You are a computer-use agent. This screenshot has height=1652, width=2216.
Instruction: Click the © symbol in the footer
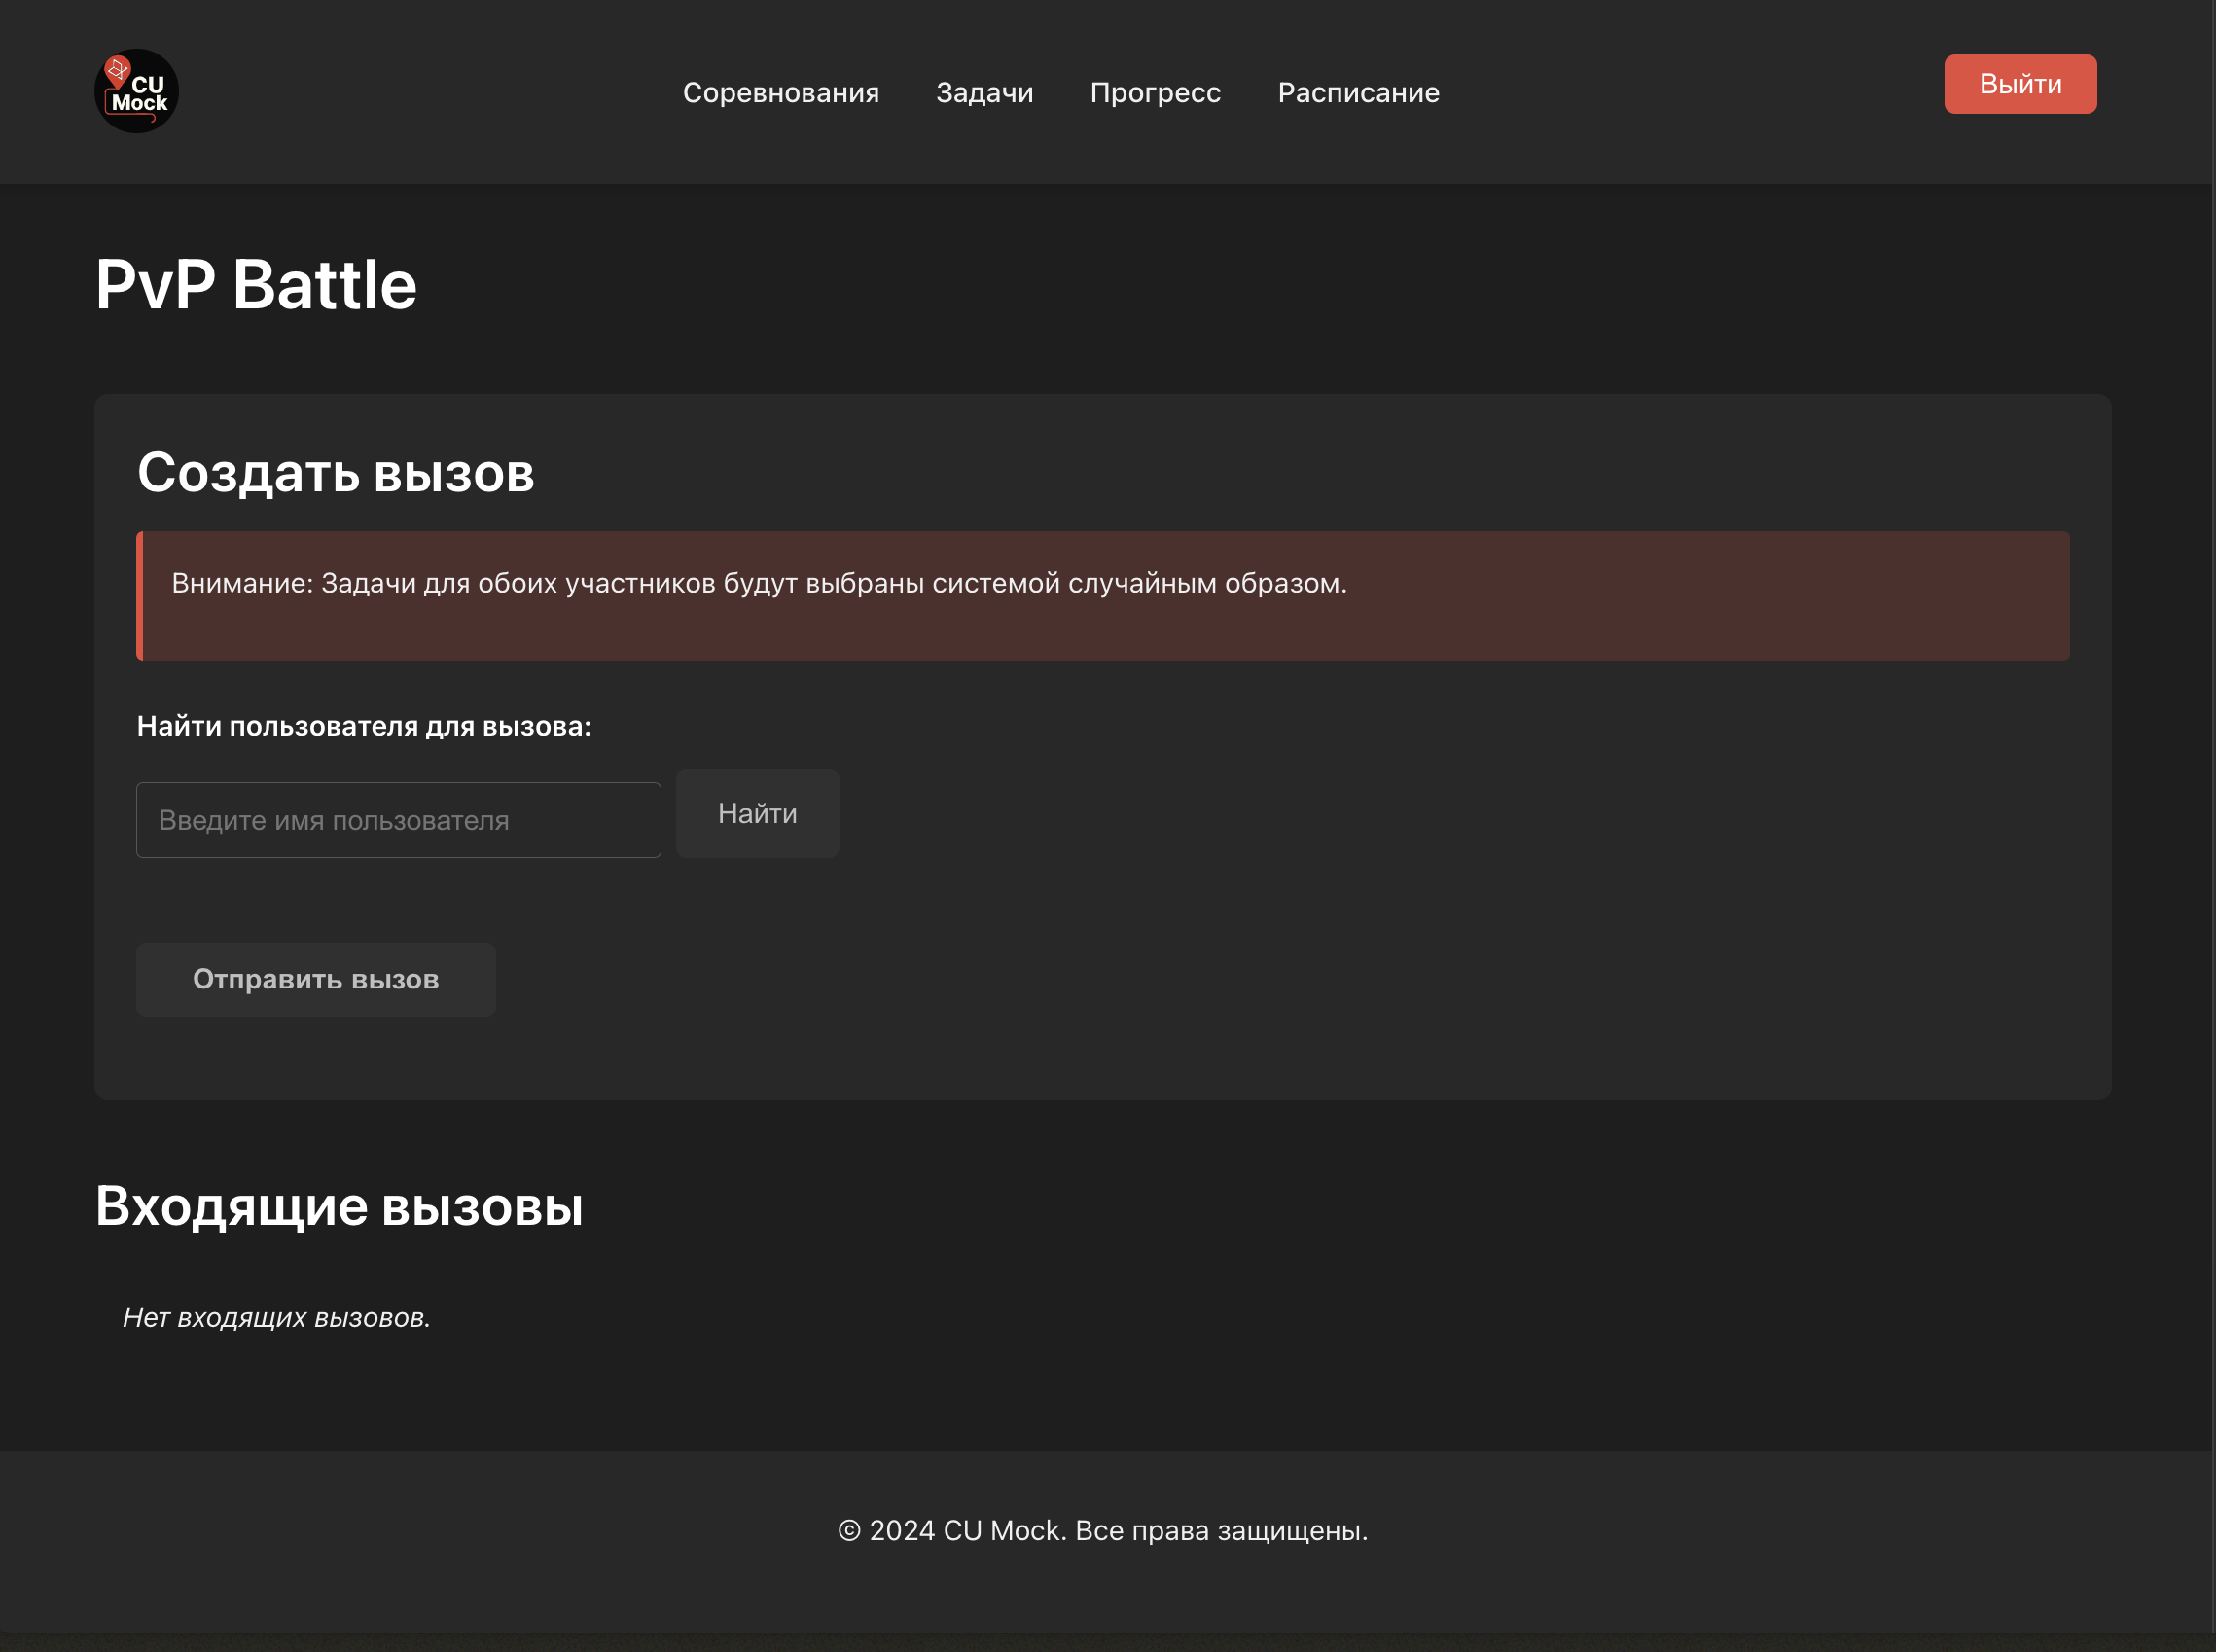pos(848,1531)
